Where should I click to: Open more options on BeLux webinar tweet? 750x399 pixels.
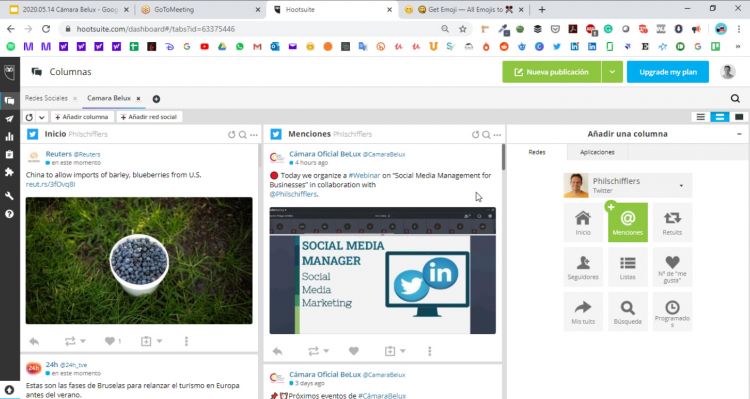430,351
